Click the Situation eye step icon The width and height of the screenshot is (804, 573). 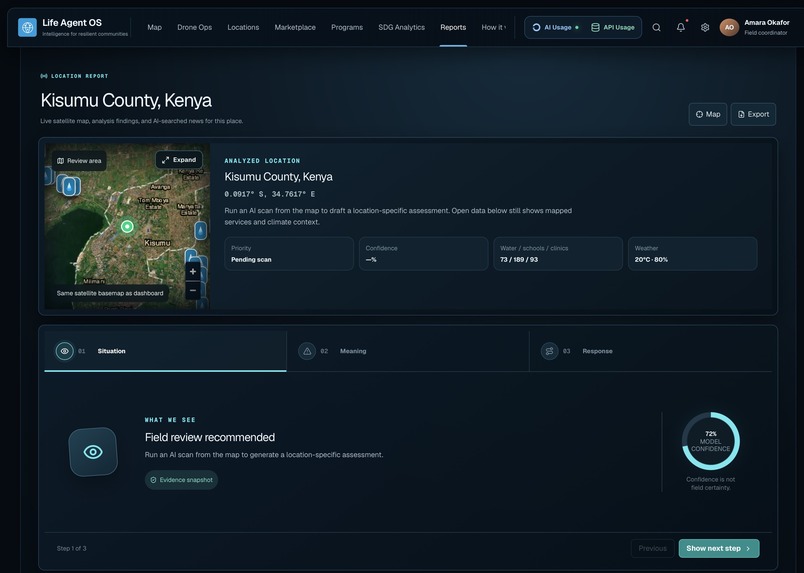point(65,351)
